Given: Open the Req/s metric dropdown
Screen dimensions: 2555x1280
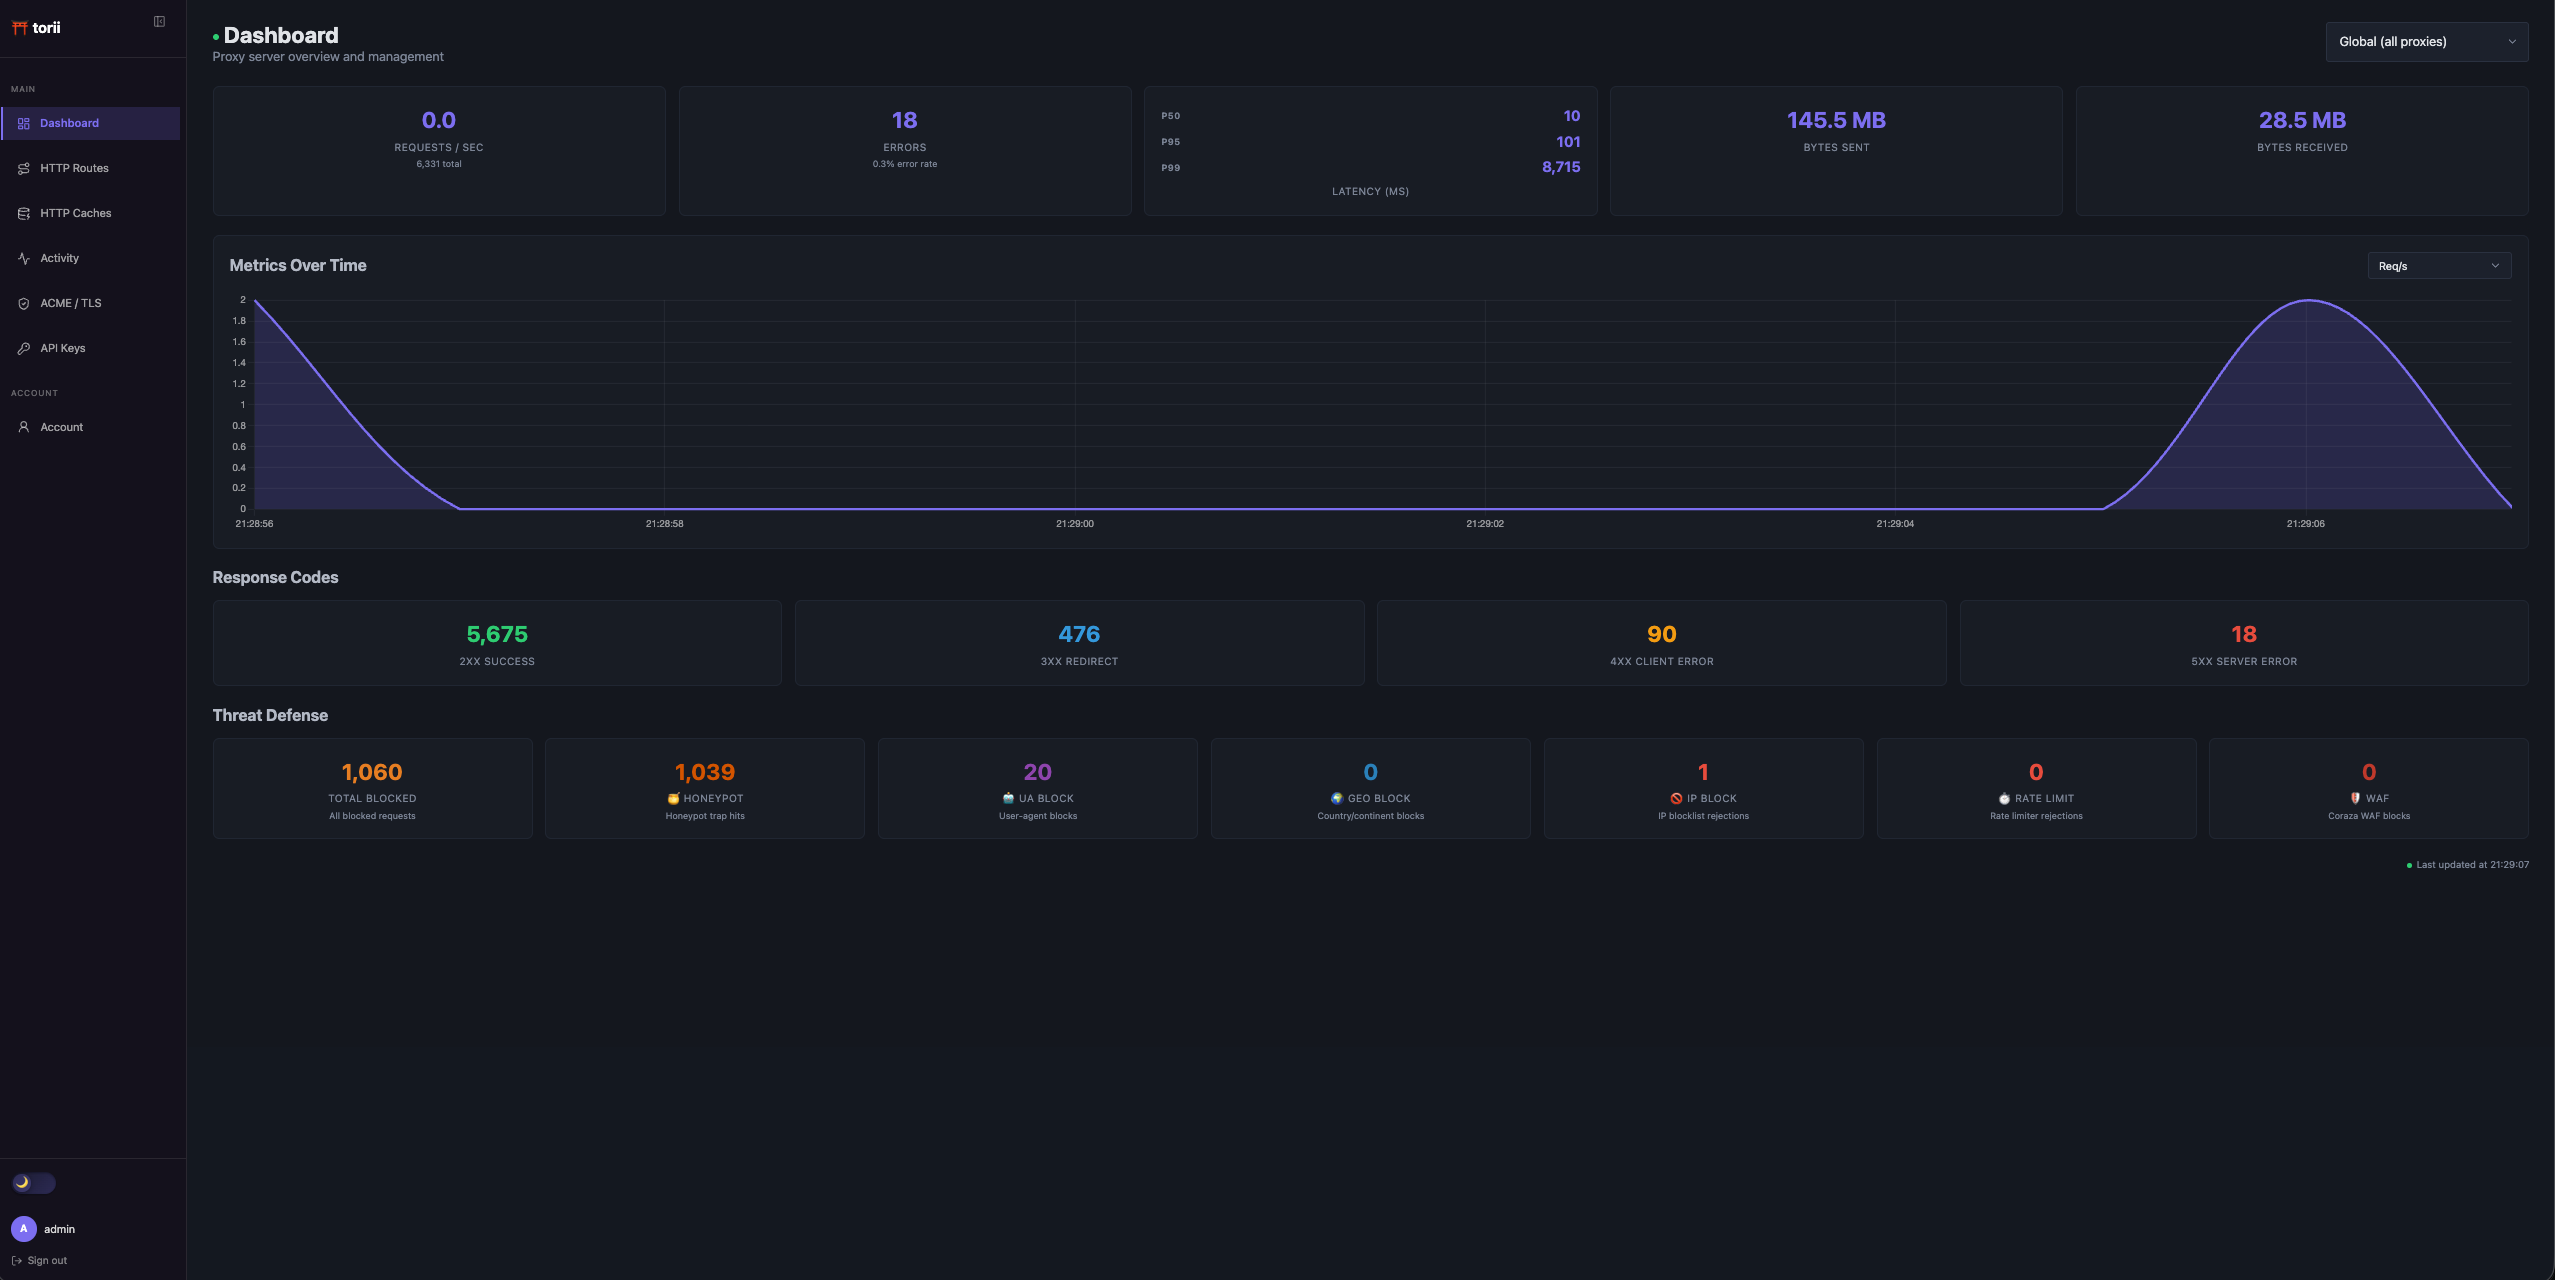Looking at the screenshot, I should (2439, 266).
